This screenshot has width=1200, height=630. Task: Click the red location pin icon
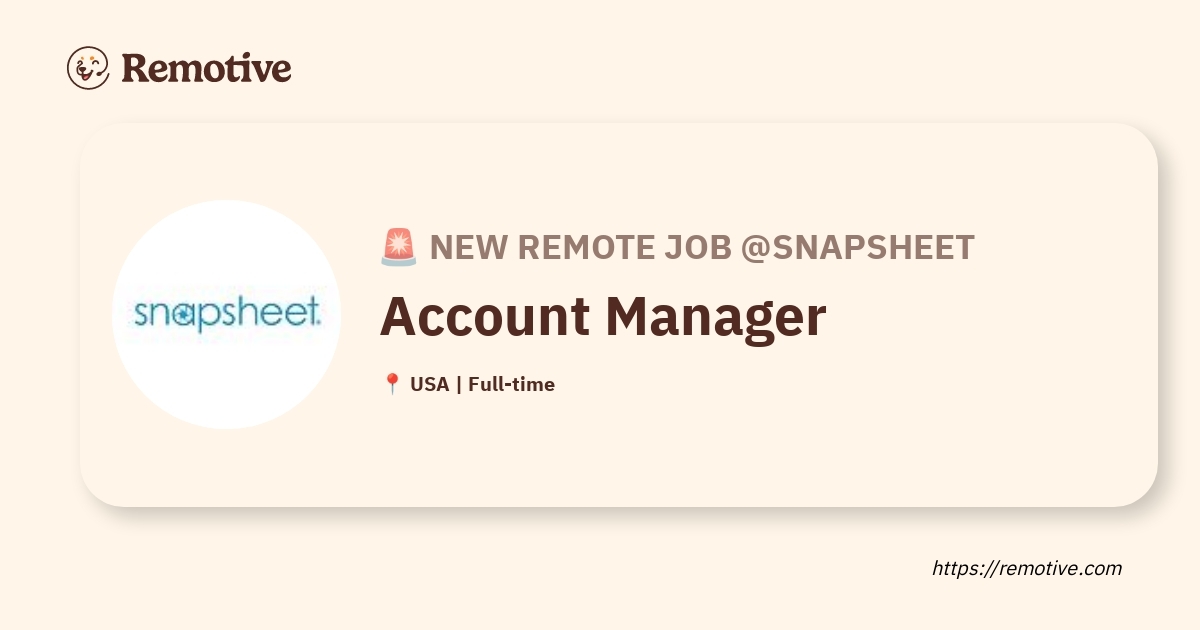[392, 384]
